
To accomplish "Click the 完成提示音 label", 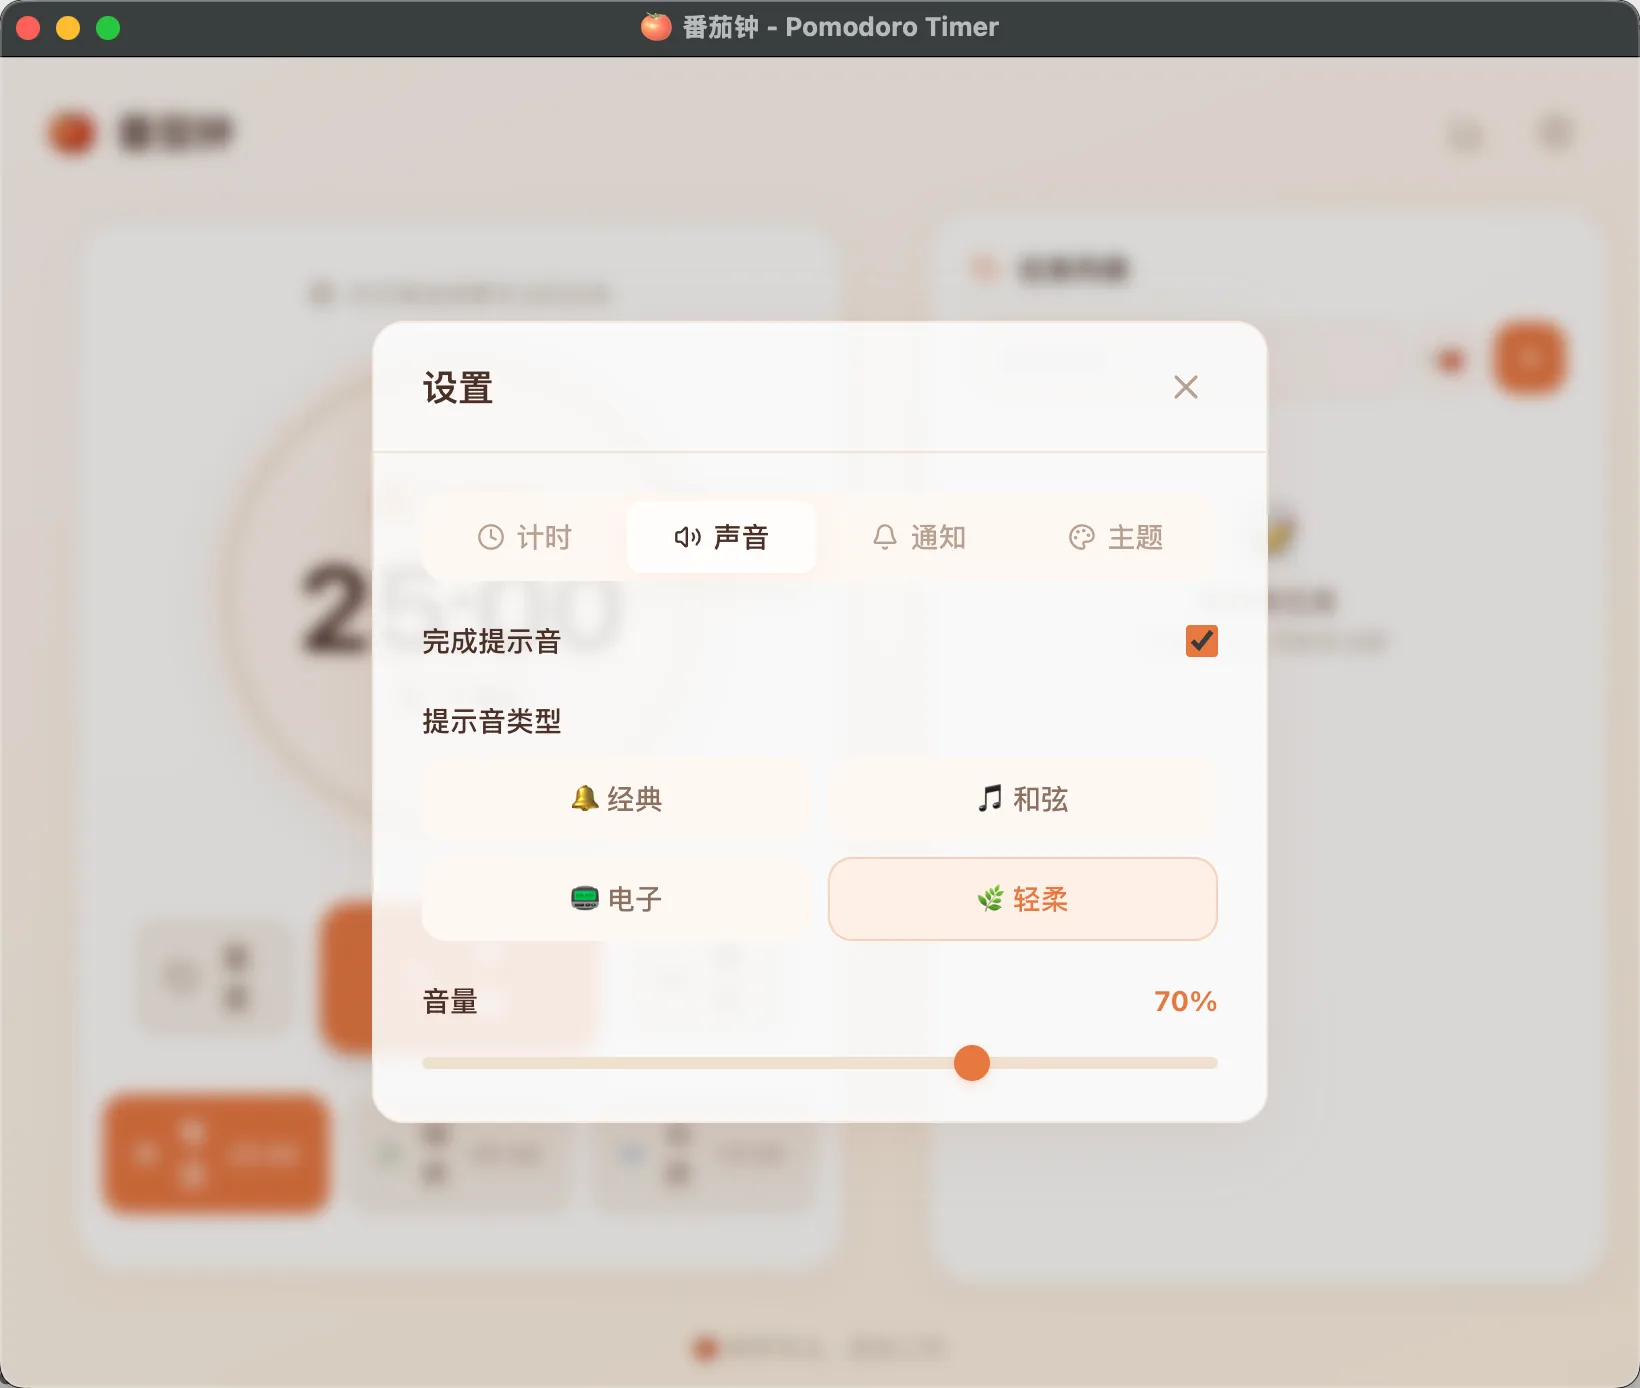I will (x=491, y=641).
